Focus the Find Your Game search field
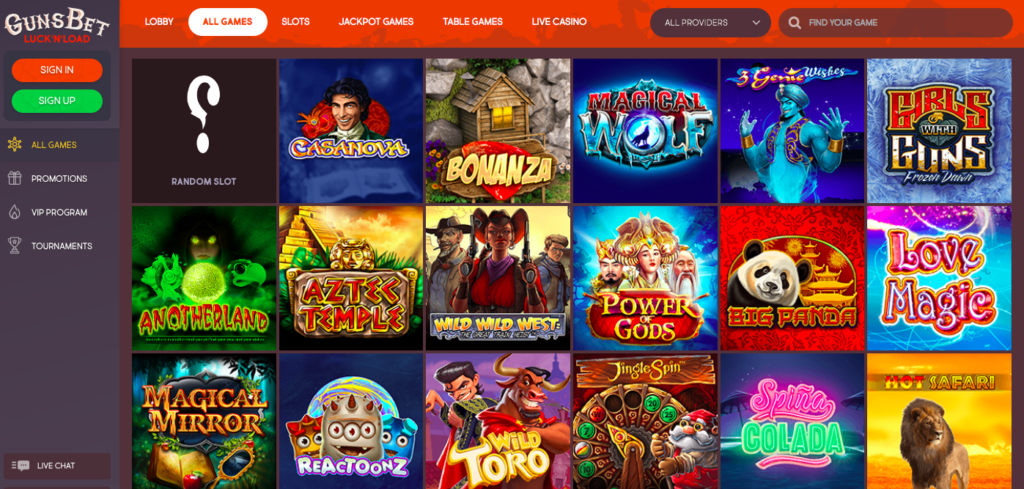 [895, 23]
